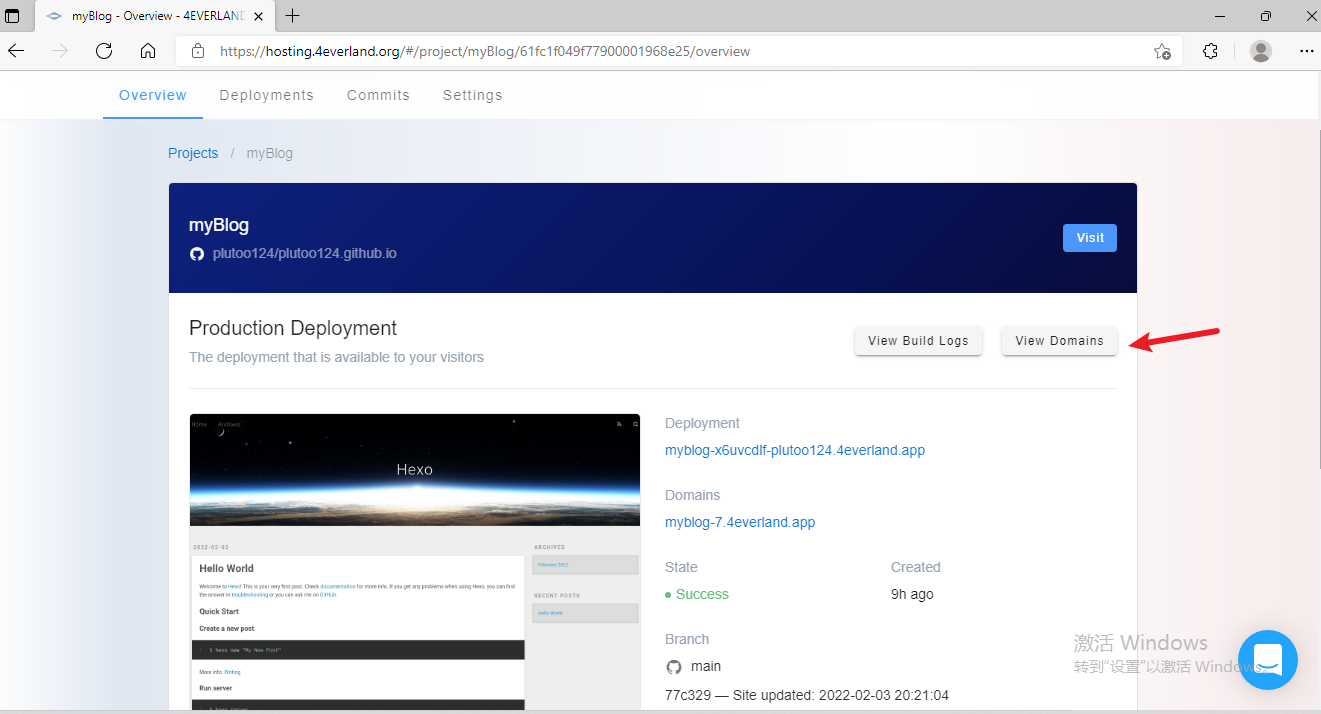Restore down the browser window
Viewport: 1321px width, 714px height.
coord(1266,16)
